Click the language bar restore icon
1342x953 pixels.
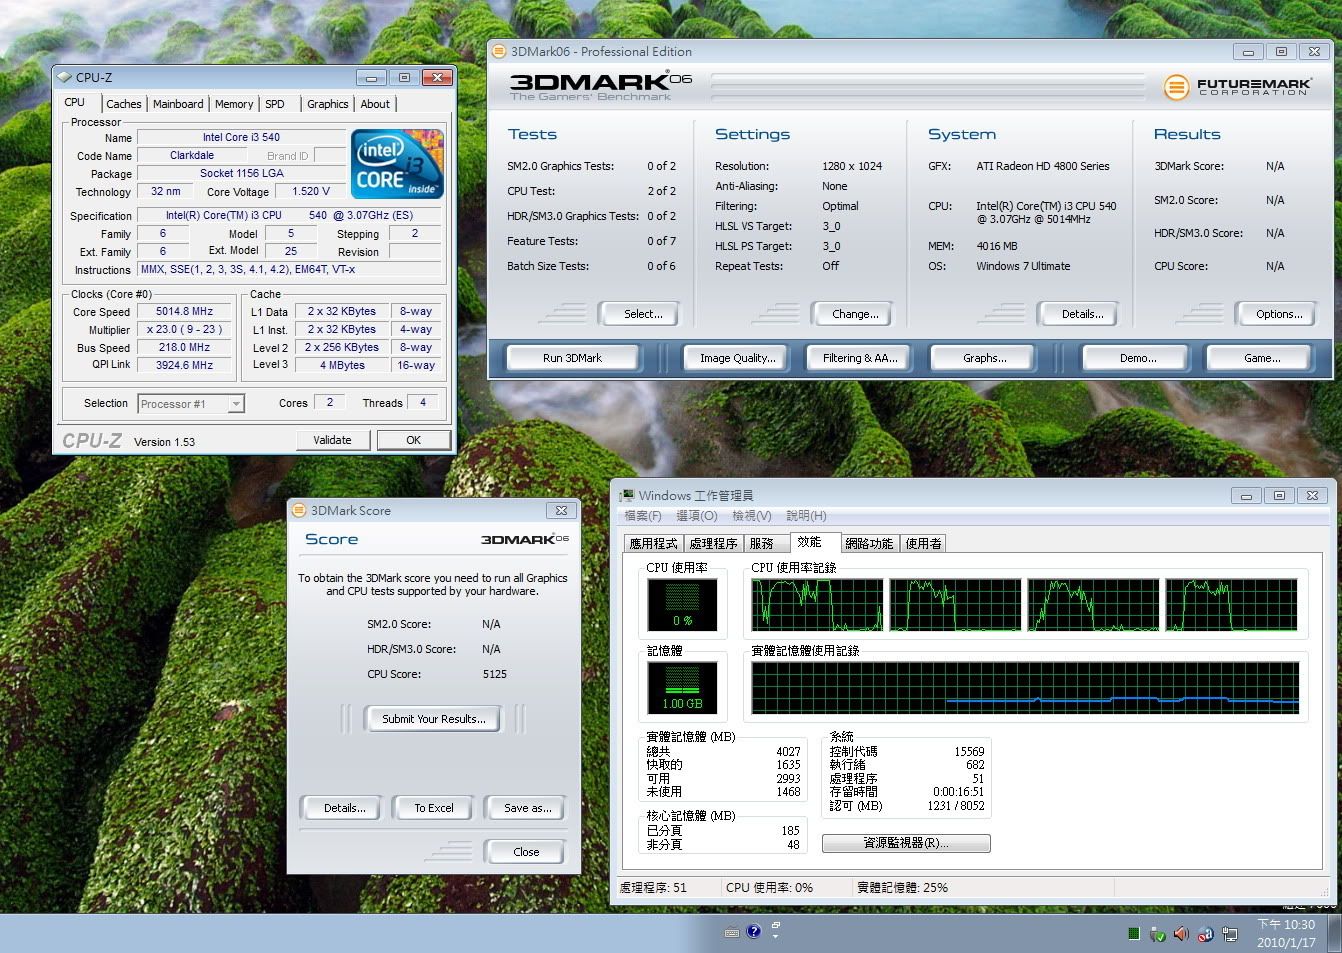776,926
